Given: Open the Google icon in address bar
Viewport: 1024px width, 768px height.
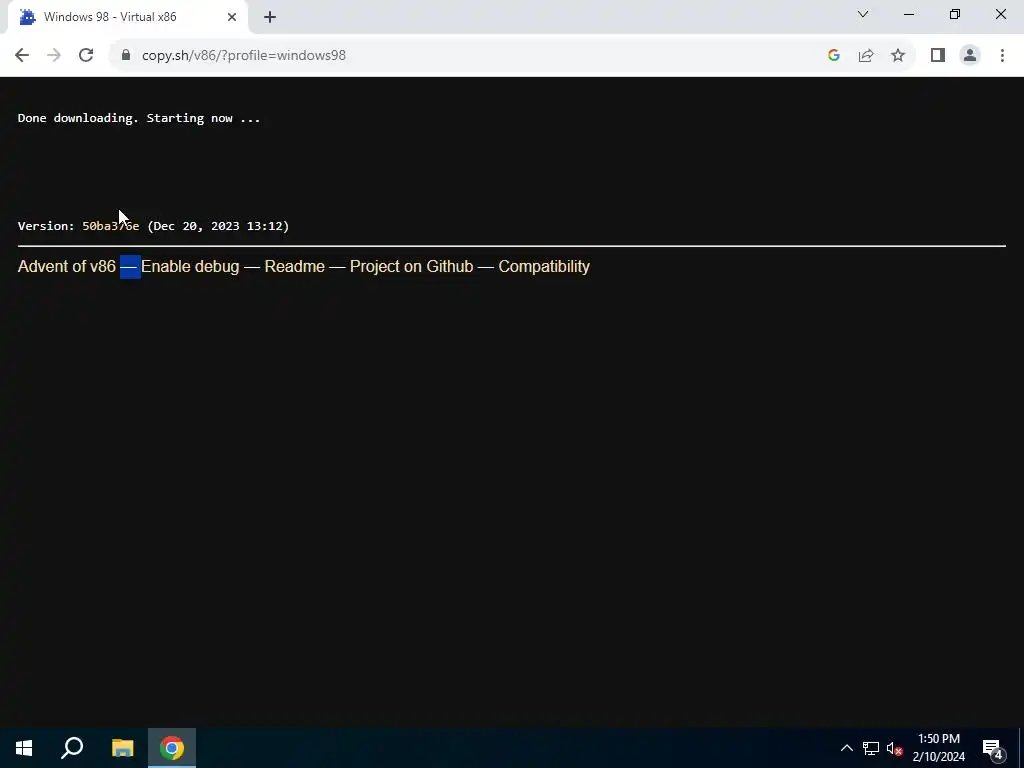Looking at the screenshot, I should [x=833, y=56].
